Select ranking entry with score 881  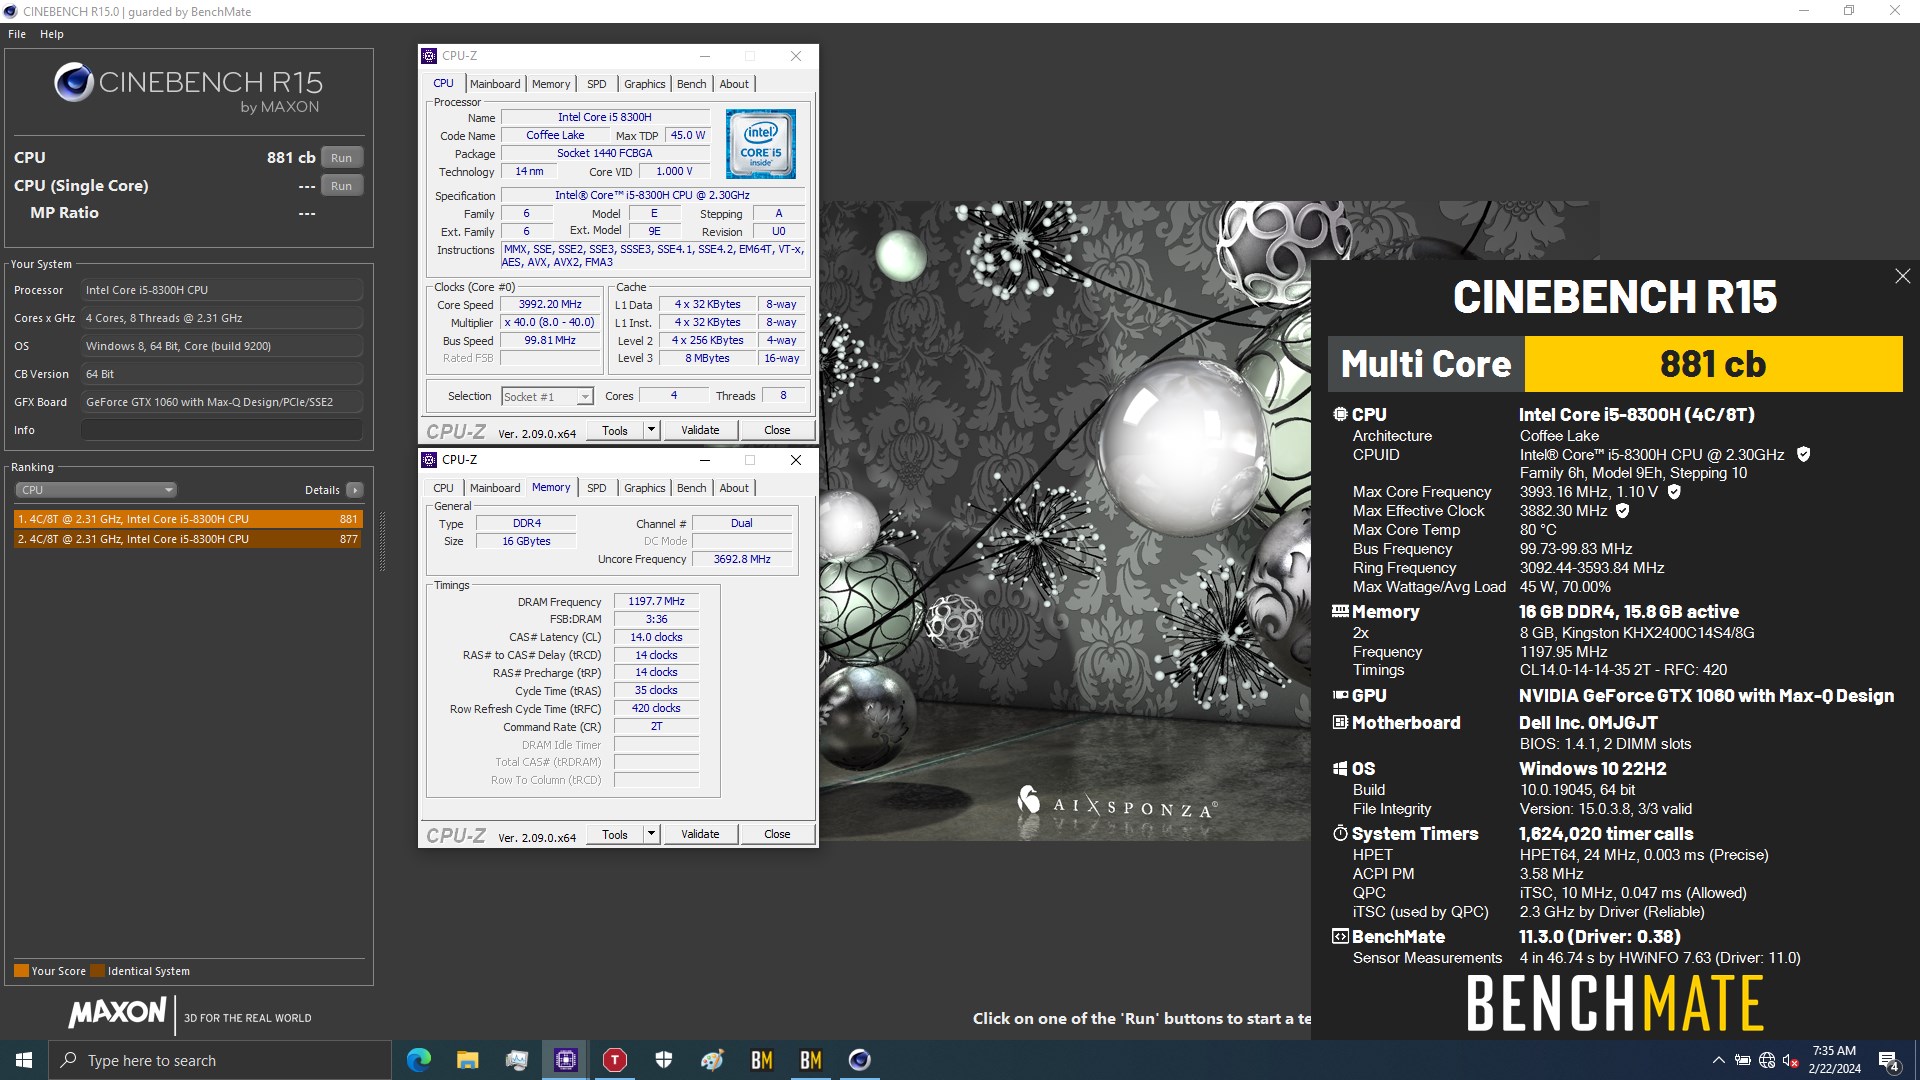188,519
